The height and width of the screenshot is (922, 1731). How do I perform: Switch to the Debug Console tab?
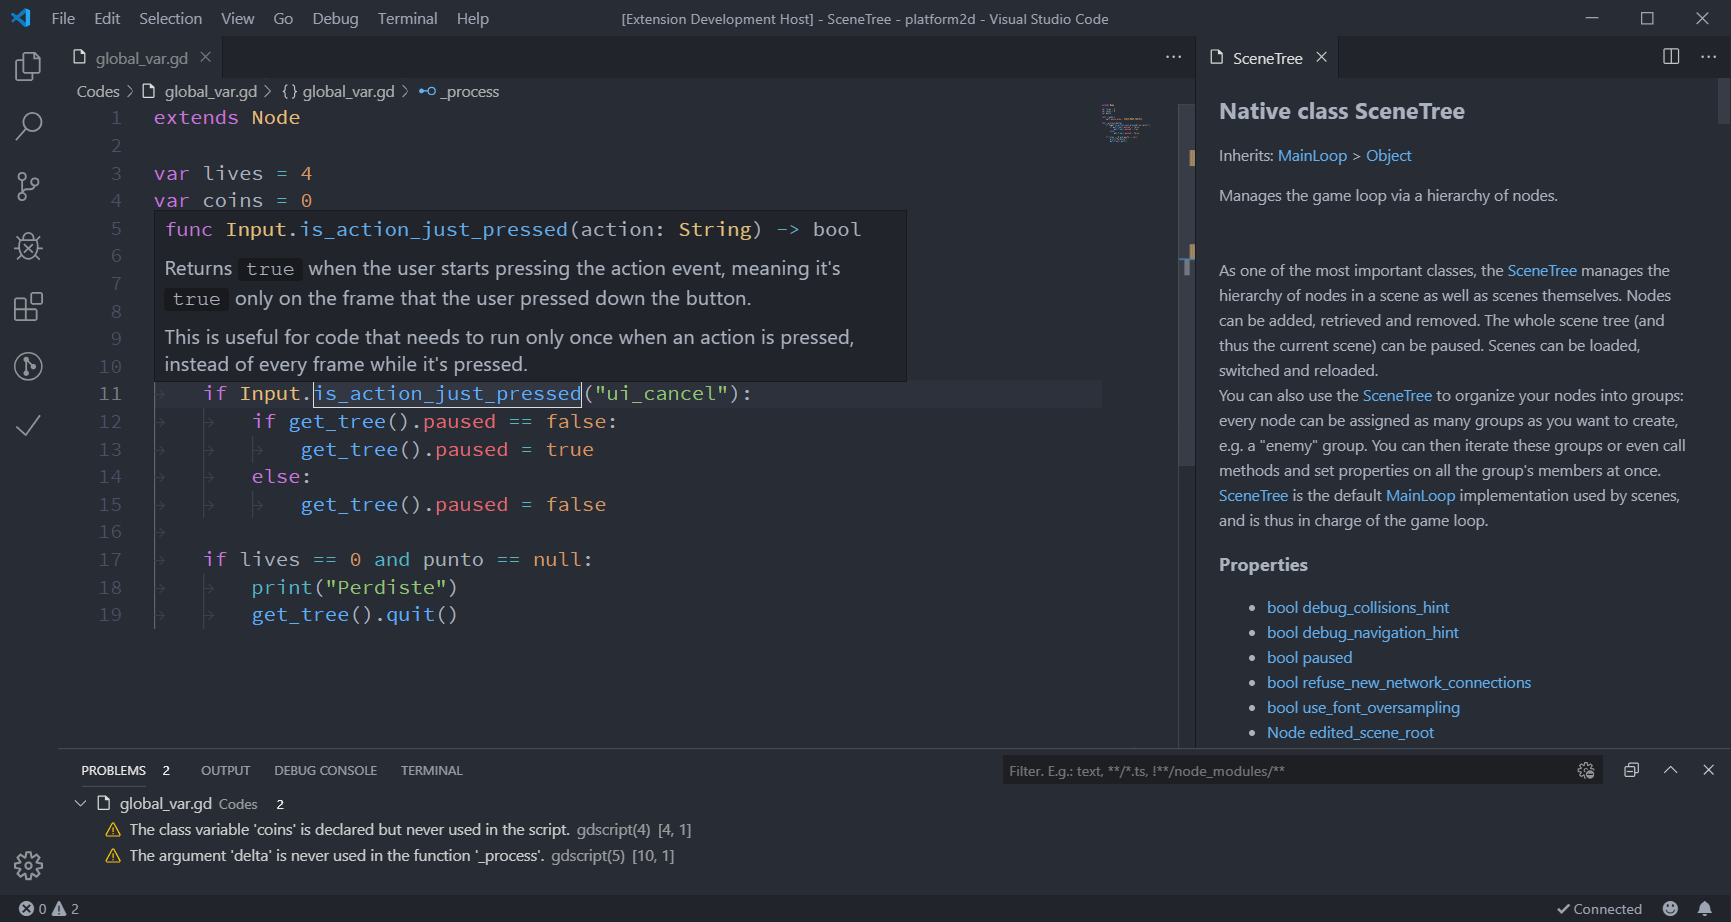[x=325, y=770]
